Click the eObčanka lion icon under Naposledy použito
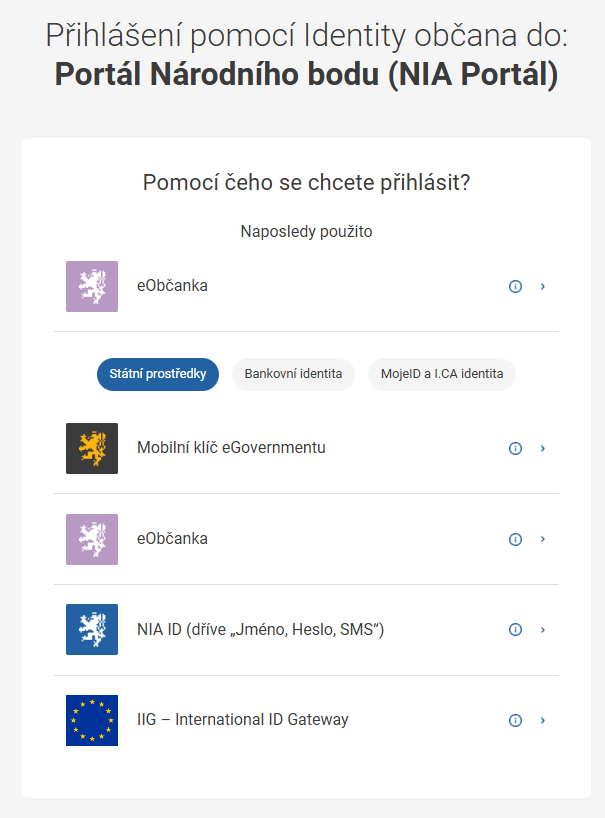This screenshot has height=818, width=605. tap(91, 286)
